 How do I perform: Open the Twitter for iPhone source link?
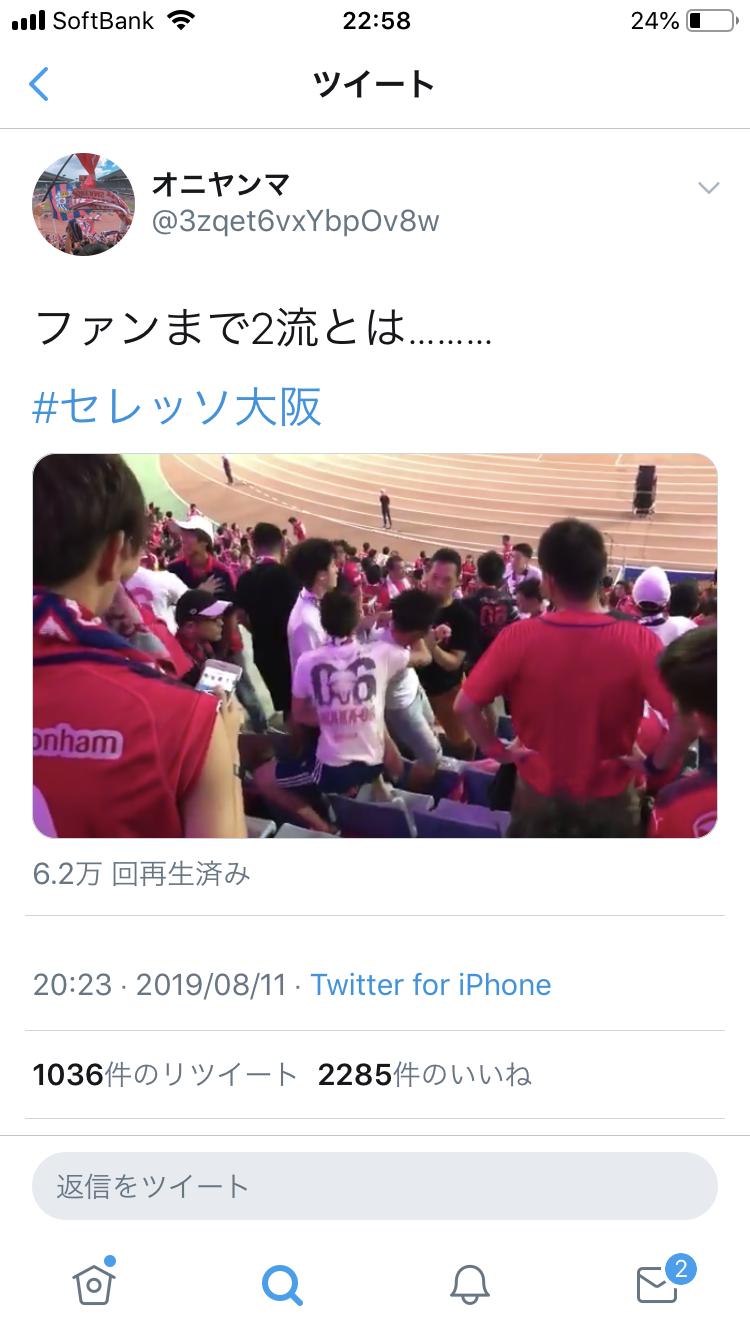click(431, 984)
